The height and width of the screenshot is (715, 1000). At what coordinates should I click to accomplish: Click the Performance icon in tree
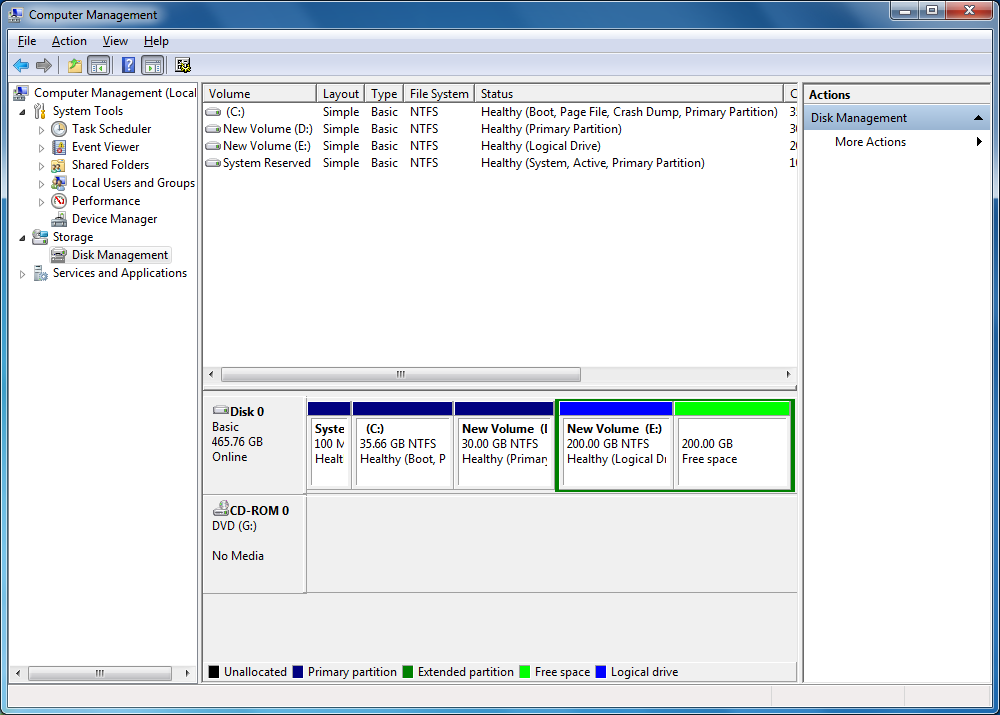[x=59, y=201]
